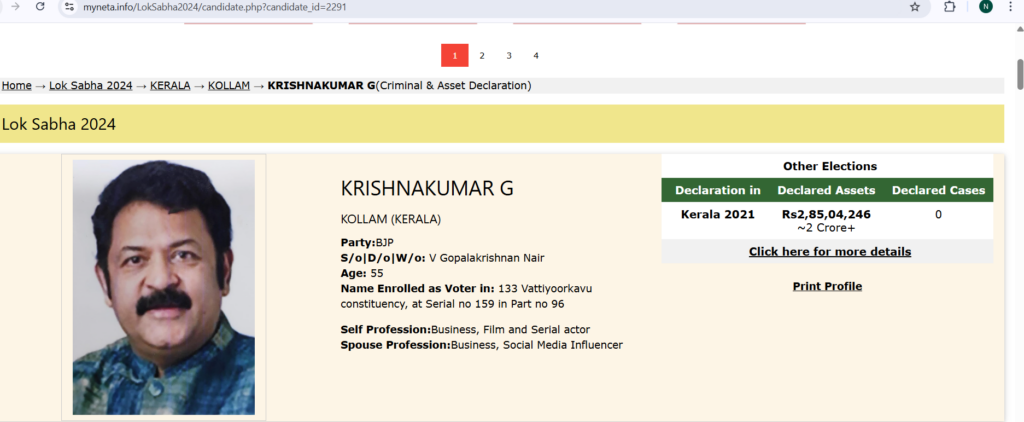
Task: Go to pagination page 4
Action: coord(536,56)
